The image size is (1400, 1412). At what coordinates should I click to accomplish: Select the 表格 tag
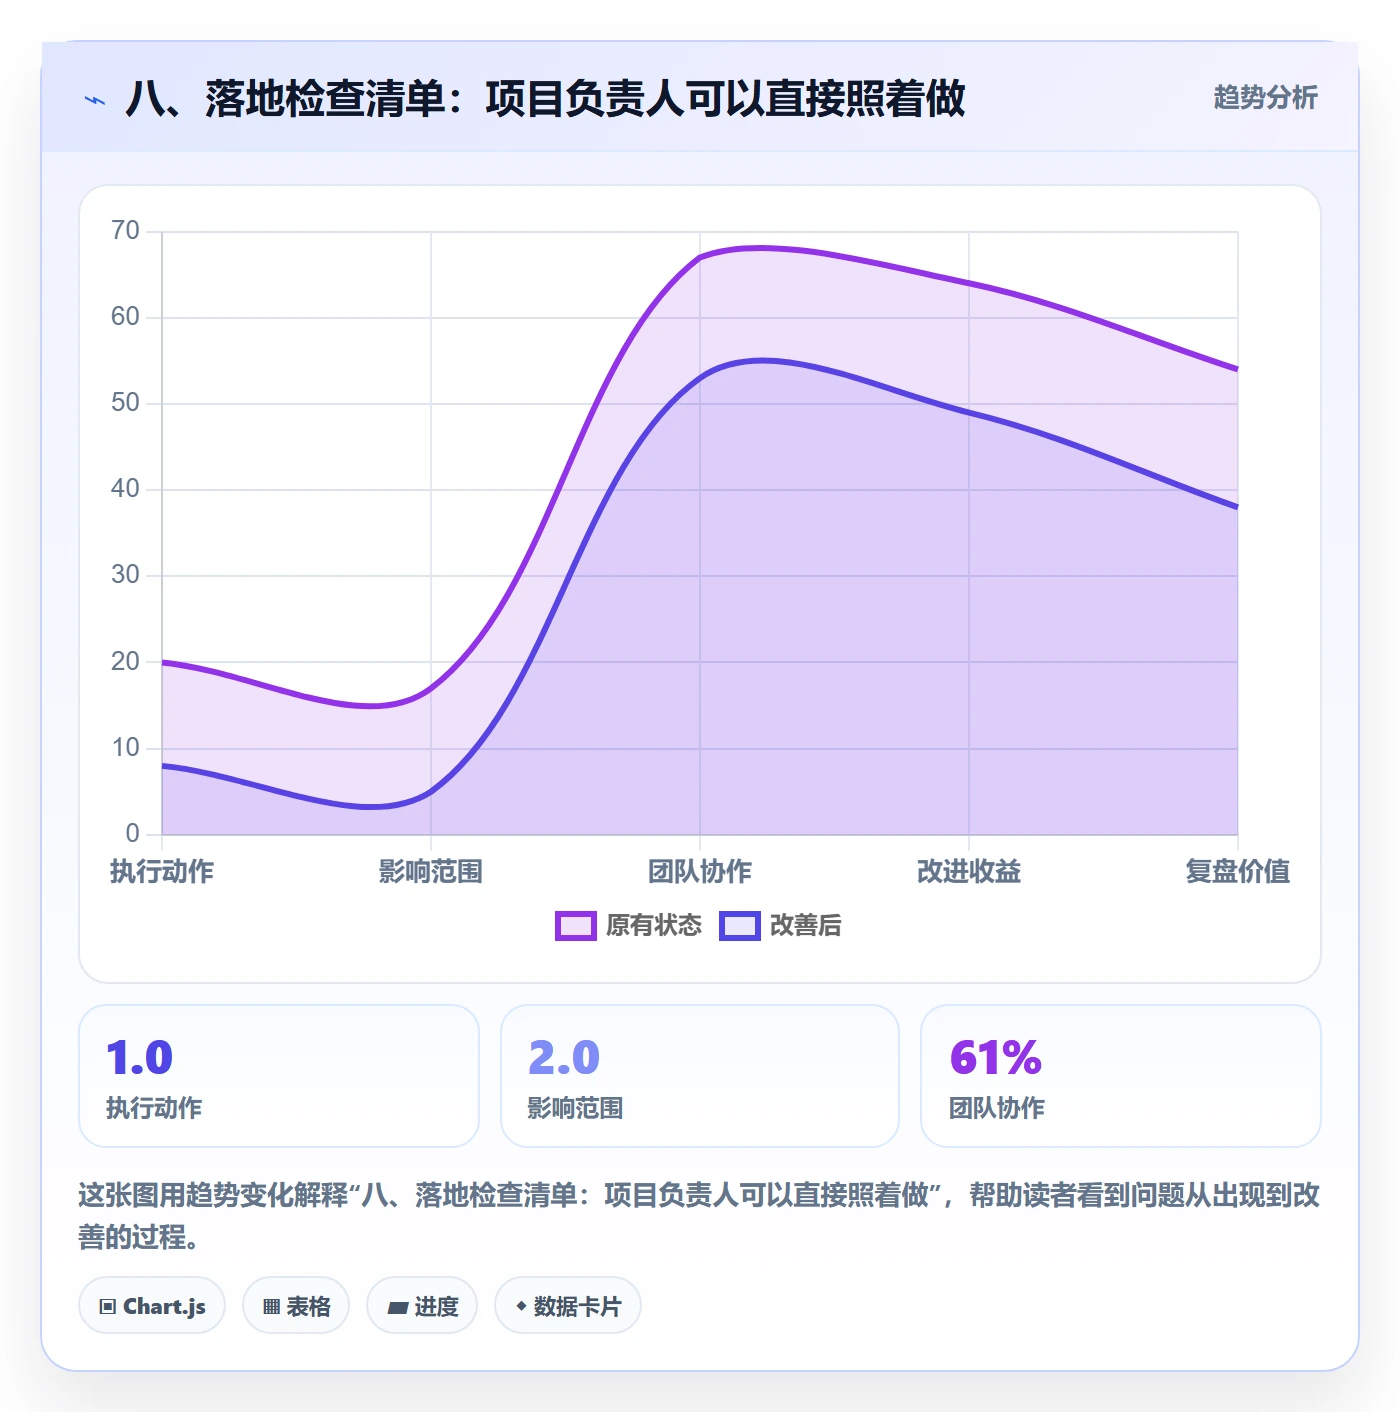[296, 1305]
